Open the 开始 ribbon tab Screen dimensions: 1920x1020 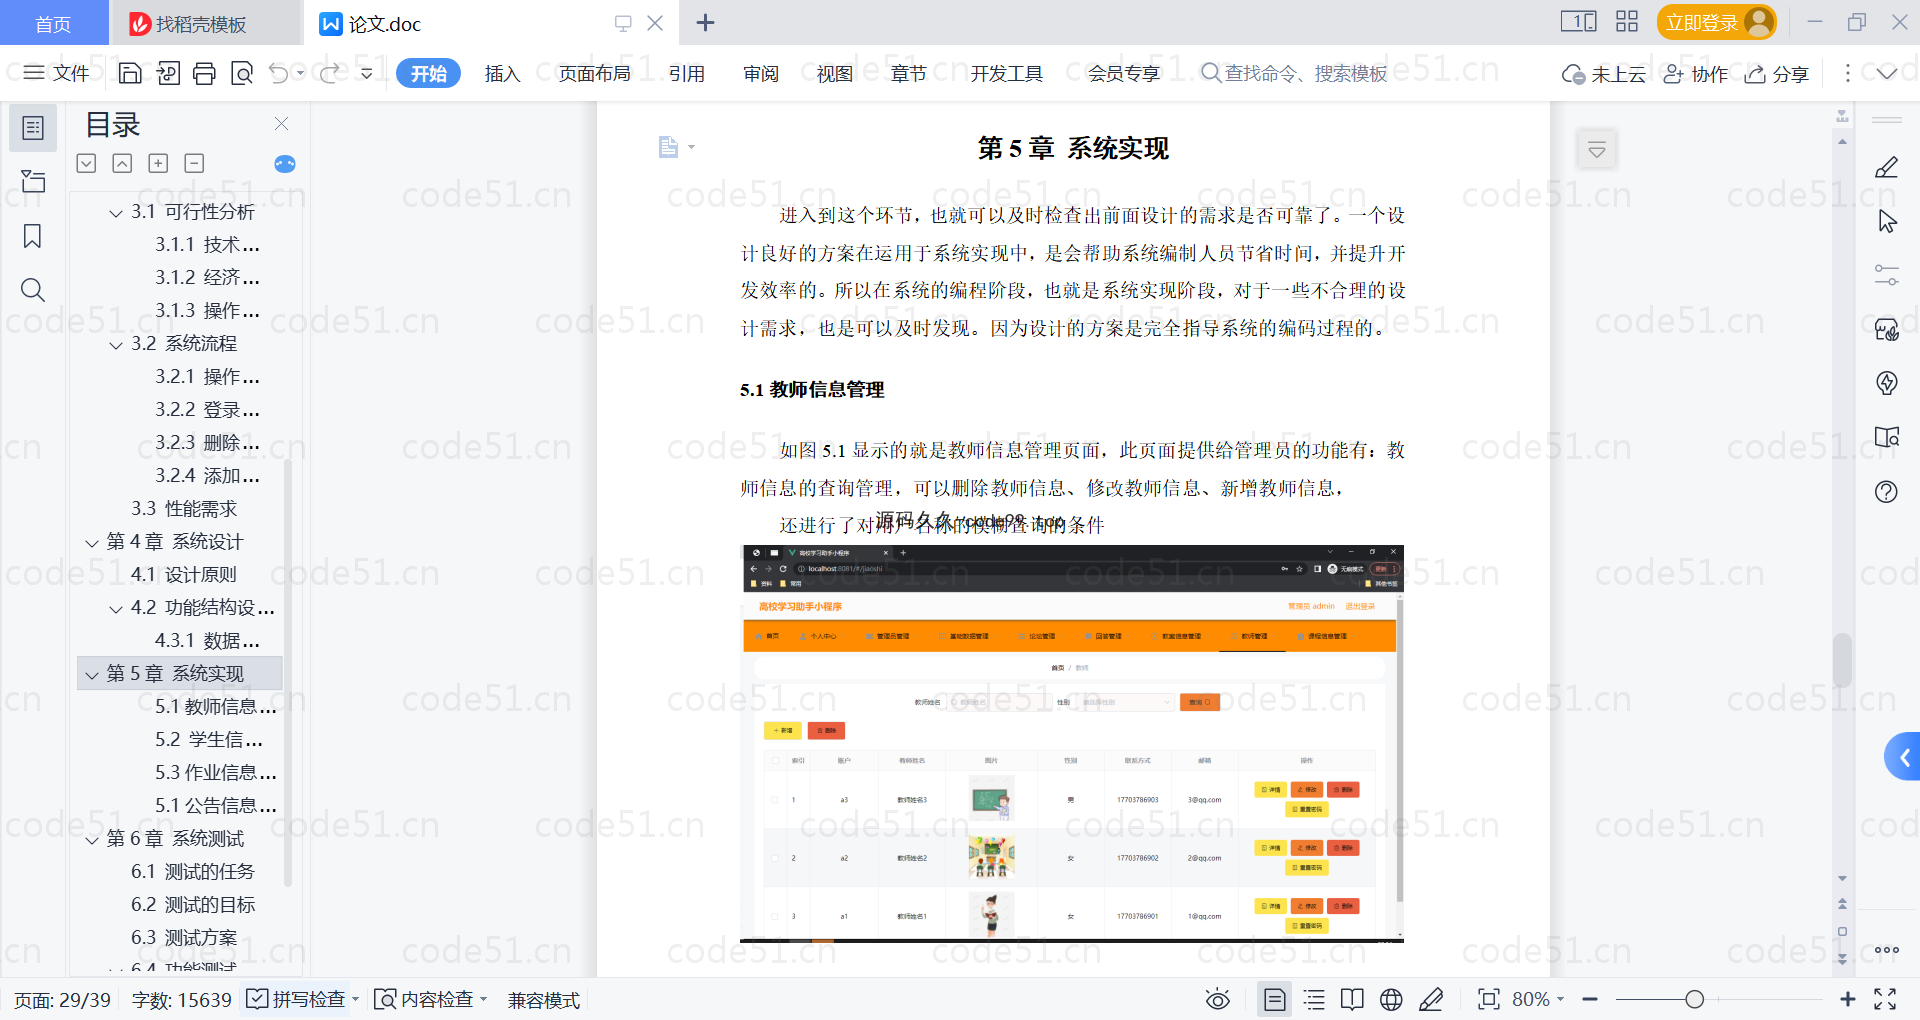(428, 73)
